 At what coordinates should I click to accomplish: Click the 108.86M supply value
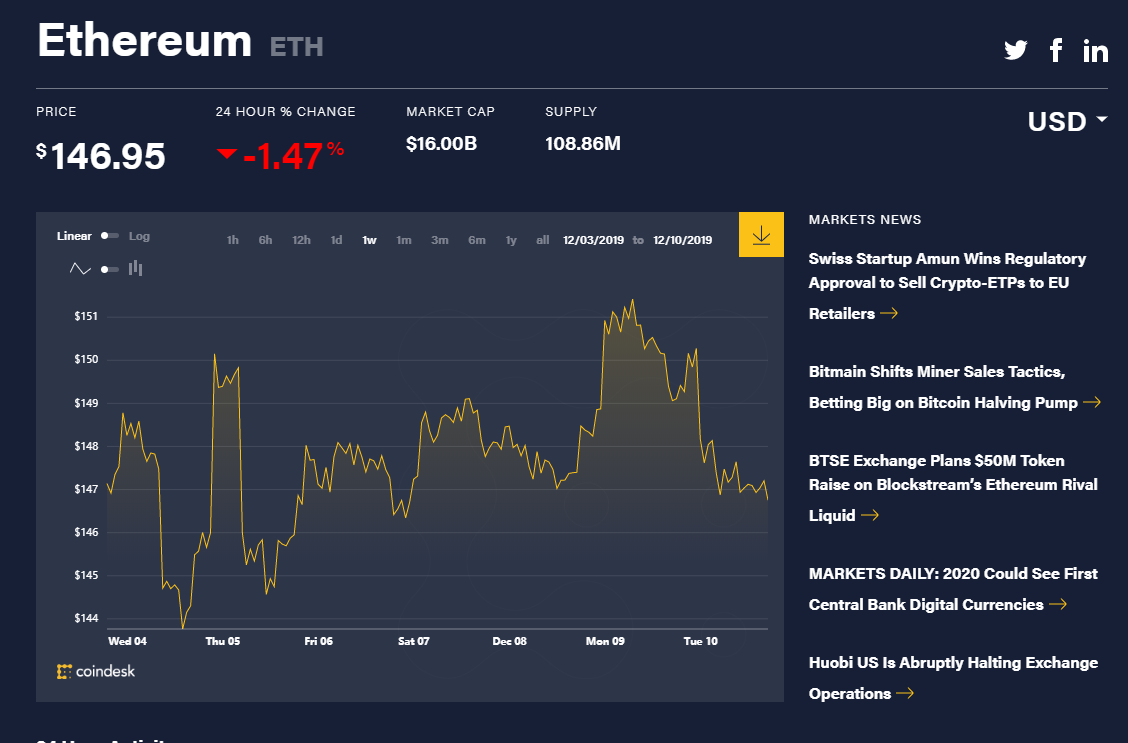point(583,144)
